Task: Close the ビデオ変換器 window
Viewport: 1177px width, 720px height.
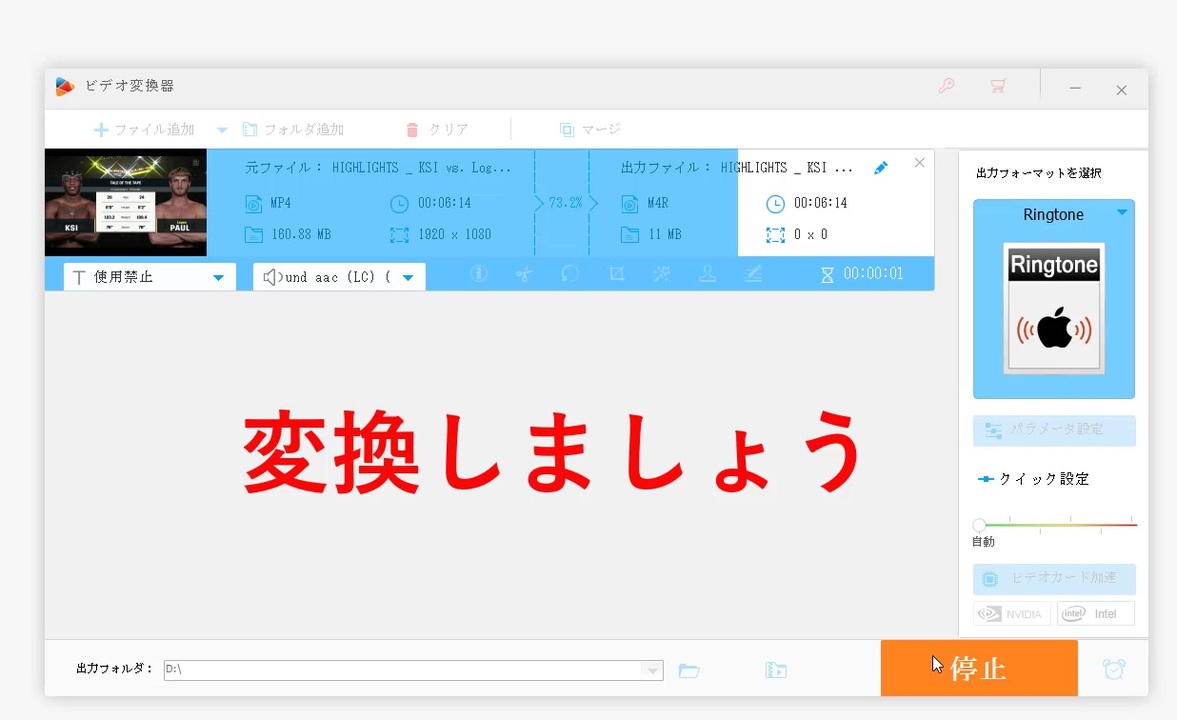Action: [1121, 90]
